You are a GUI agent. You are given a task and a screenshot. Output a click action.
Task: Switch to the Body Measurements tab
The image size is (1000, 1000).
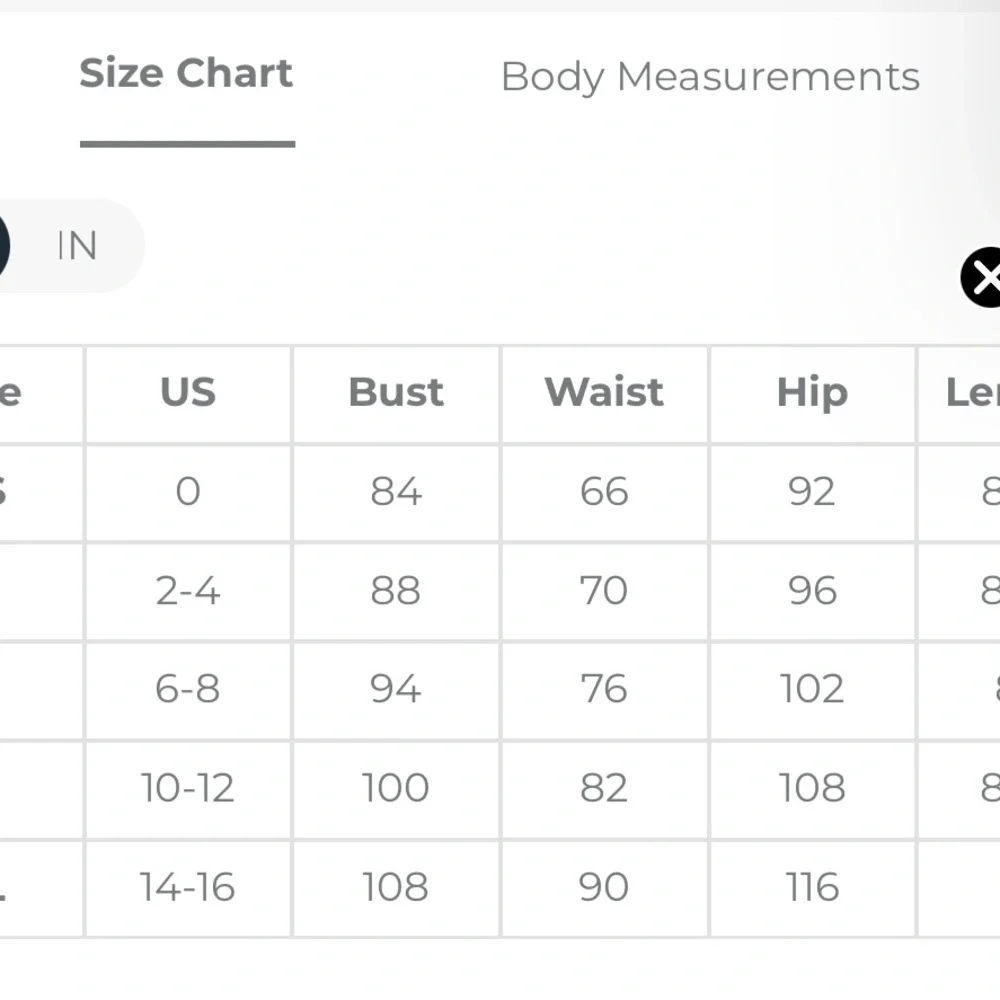click(x=710, y=77)
